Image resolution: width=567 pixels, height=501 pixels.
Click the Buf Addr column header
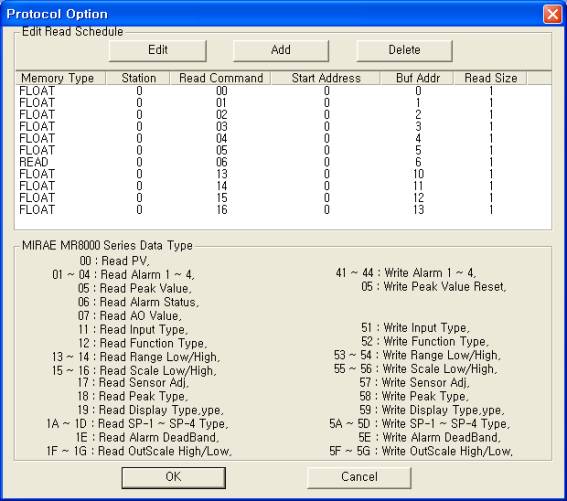[x=417, y=78]
